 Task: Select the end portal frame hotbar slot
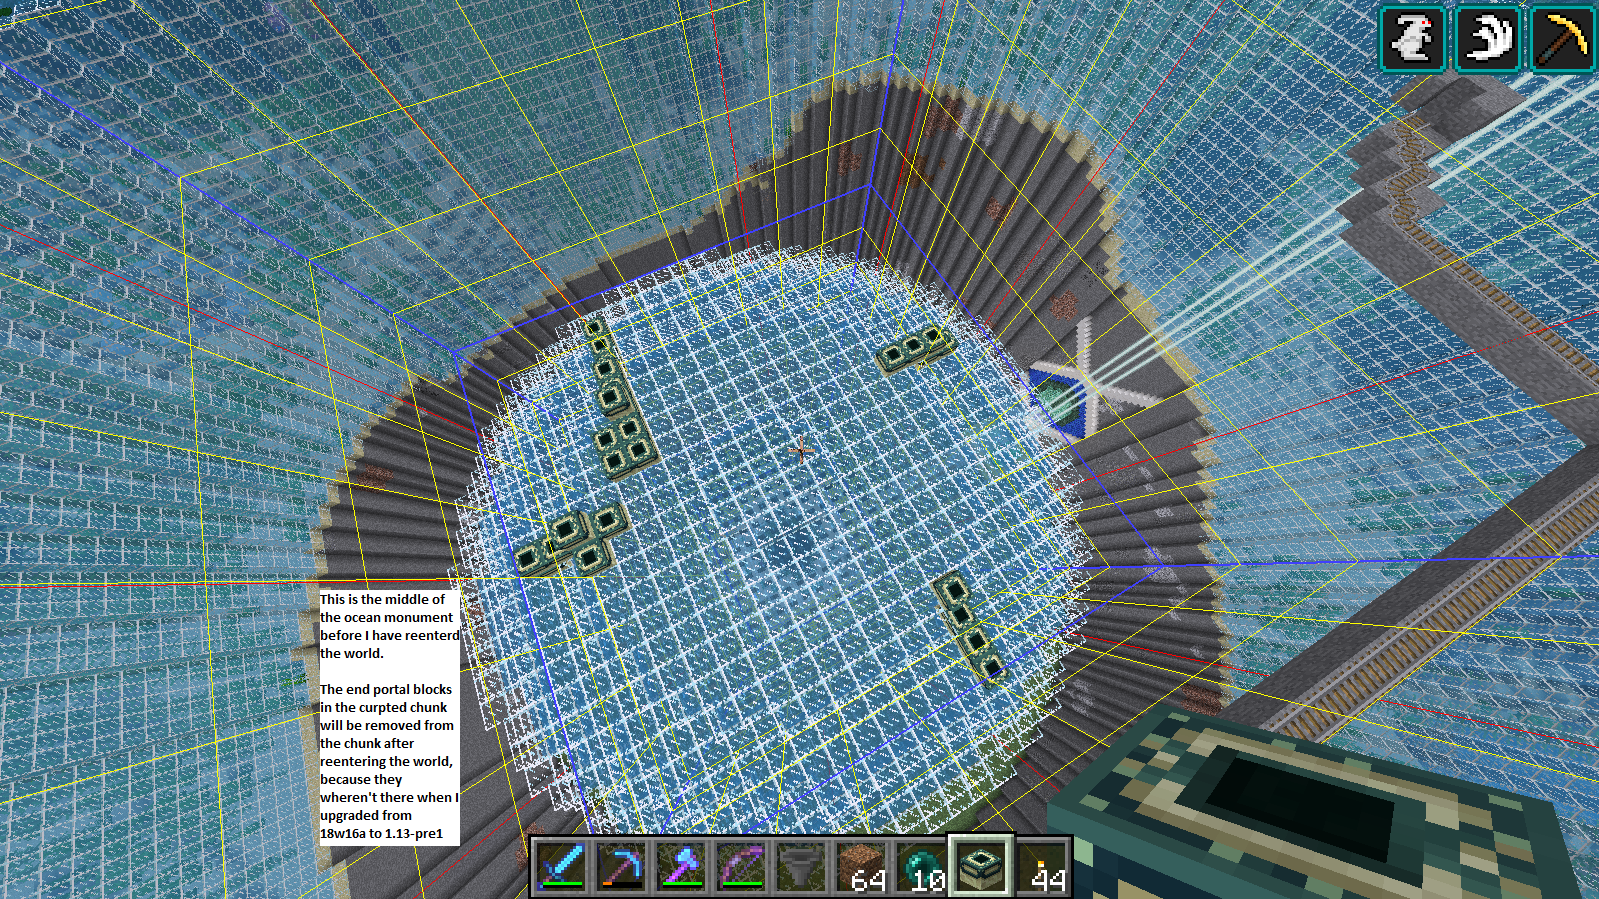tap(981, 865)
